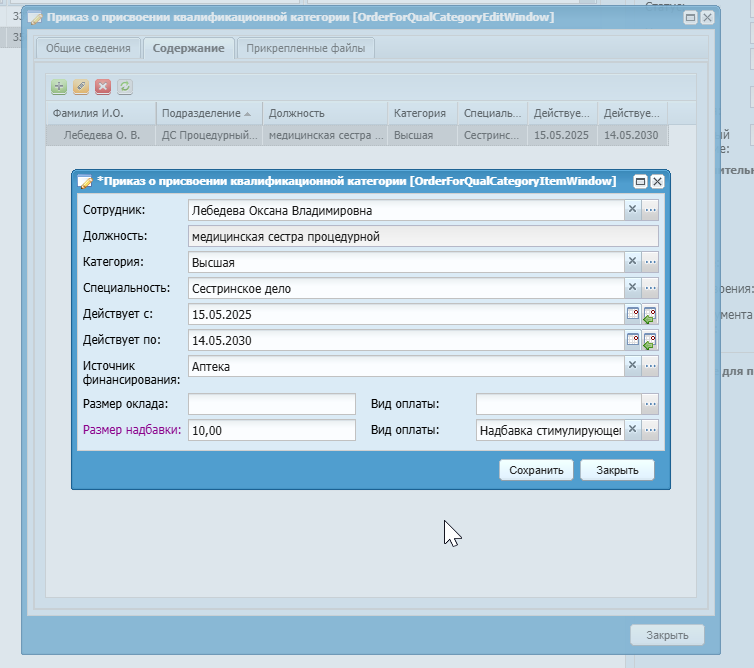The image size is (754, 668).
Task: Switch to the Общие сведения tab
Action: [x=88, y=48]
